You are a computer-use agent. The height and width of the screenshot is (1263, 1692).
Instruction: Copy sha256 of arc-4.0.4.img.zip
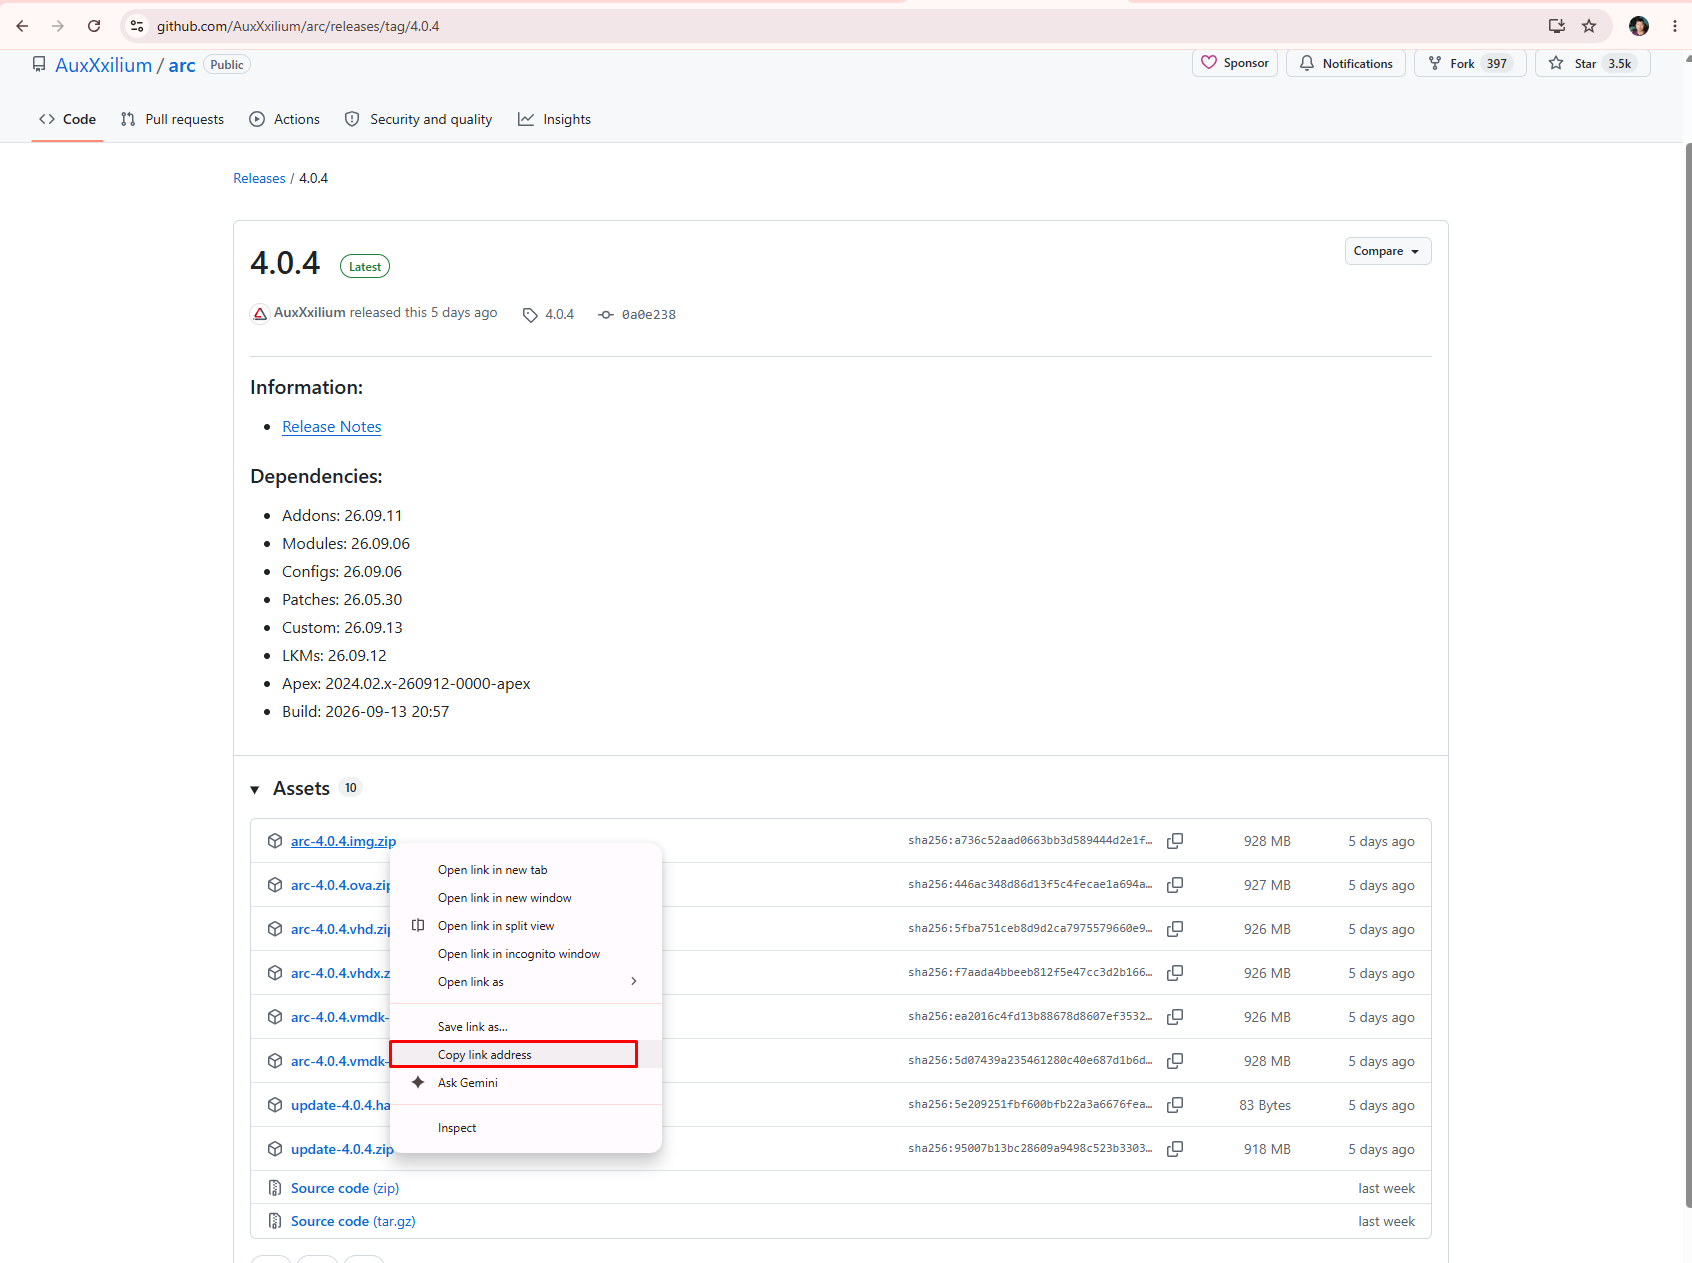[1175, 841]
